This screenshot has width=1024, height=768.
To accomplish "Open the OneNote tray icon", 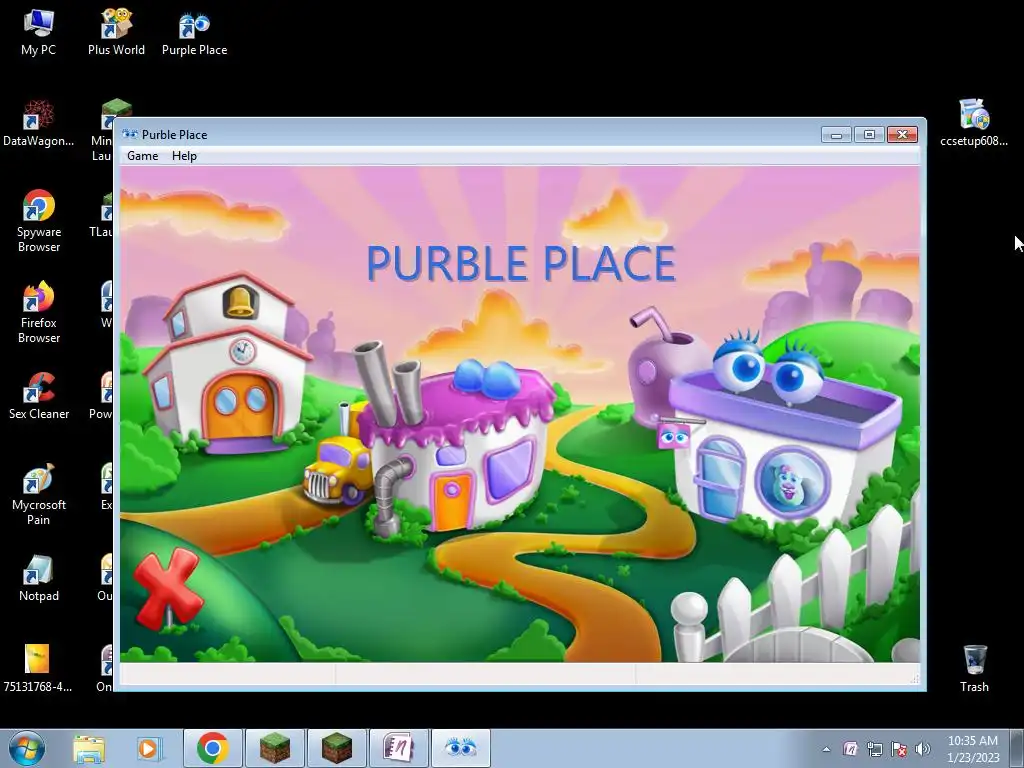I will click(850, 749).
